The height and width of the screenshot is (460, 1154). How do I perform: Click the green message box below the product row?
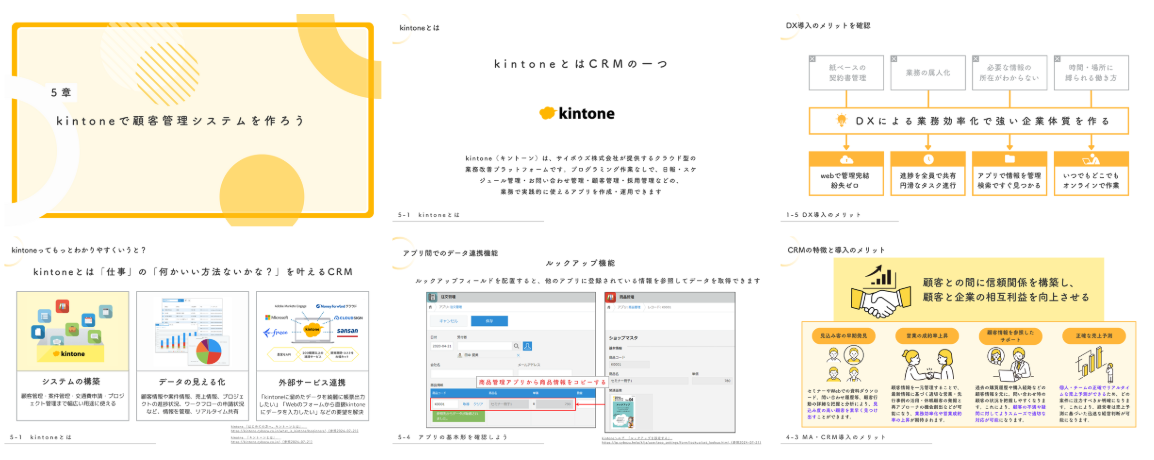pos(458,417)
